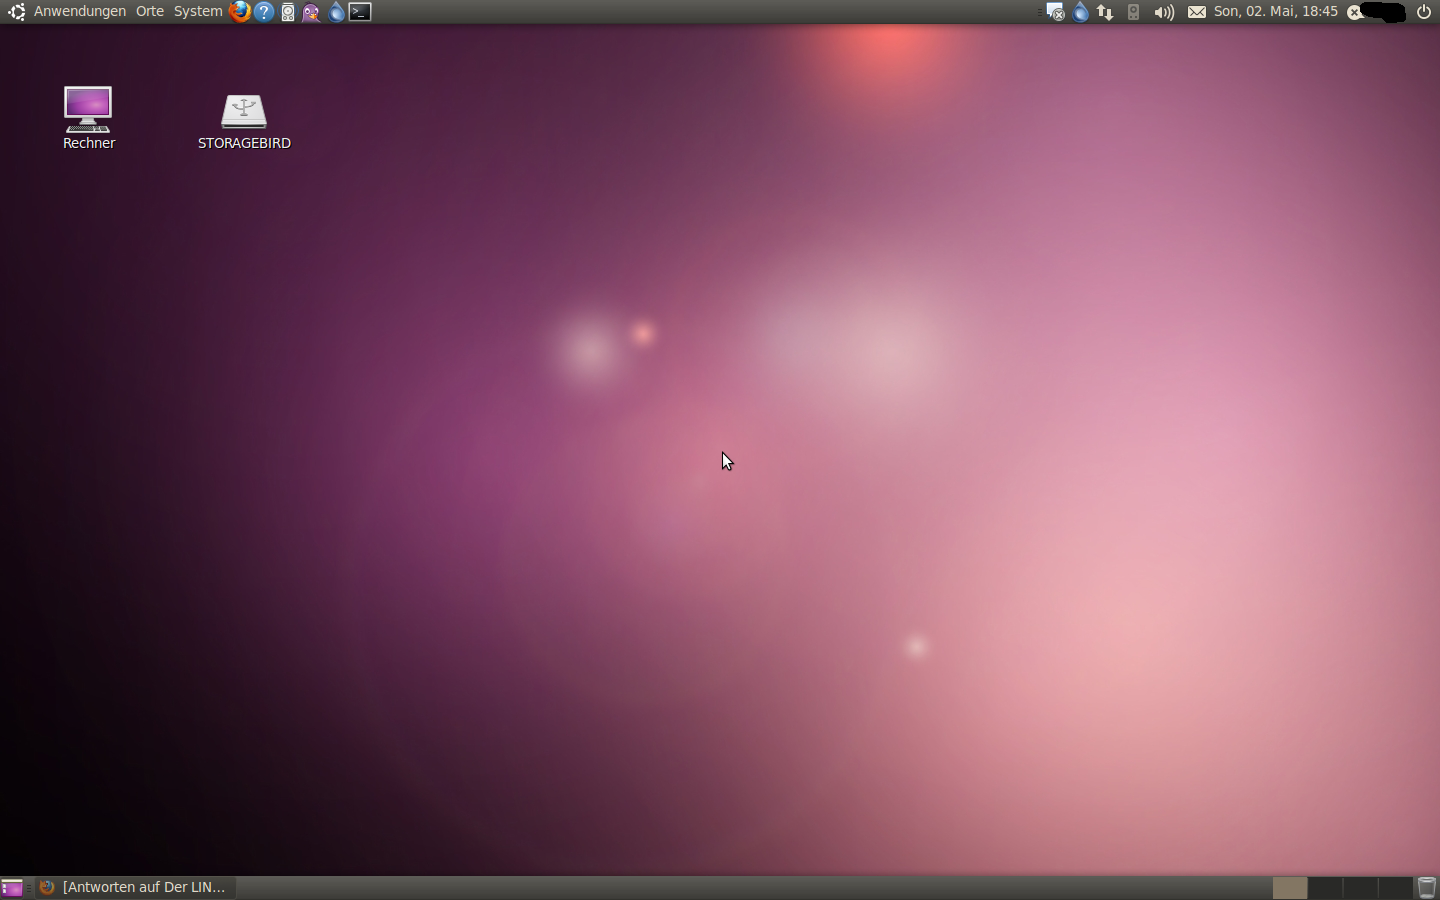Launch the Rhythmbox speaker icon
This screenshot has width=1440, height=900.
[288, 12]
